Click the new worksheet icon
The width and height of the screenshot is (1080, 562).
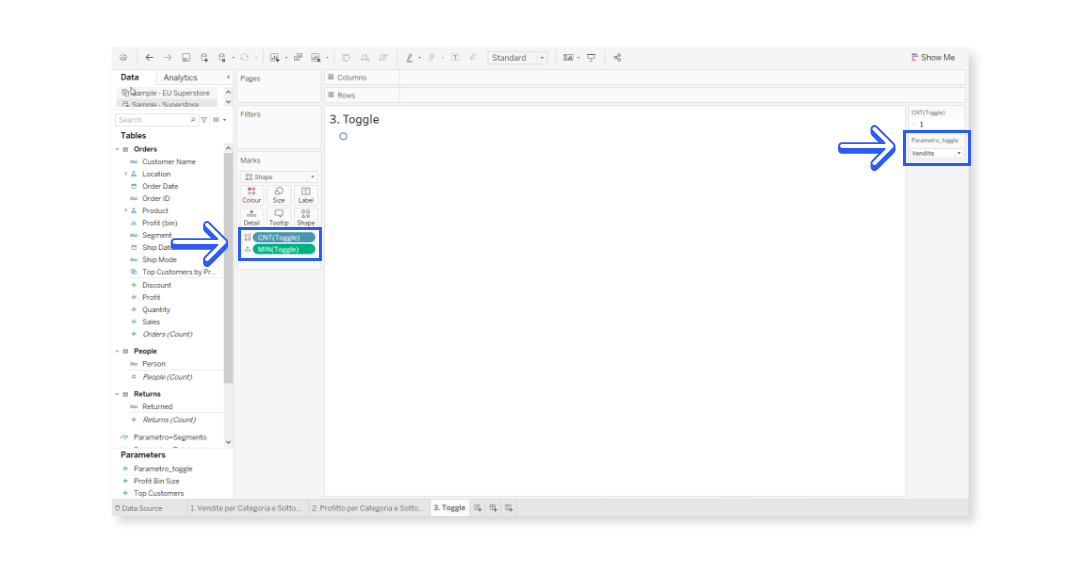click(x=478, y=508)
